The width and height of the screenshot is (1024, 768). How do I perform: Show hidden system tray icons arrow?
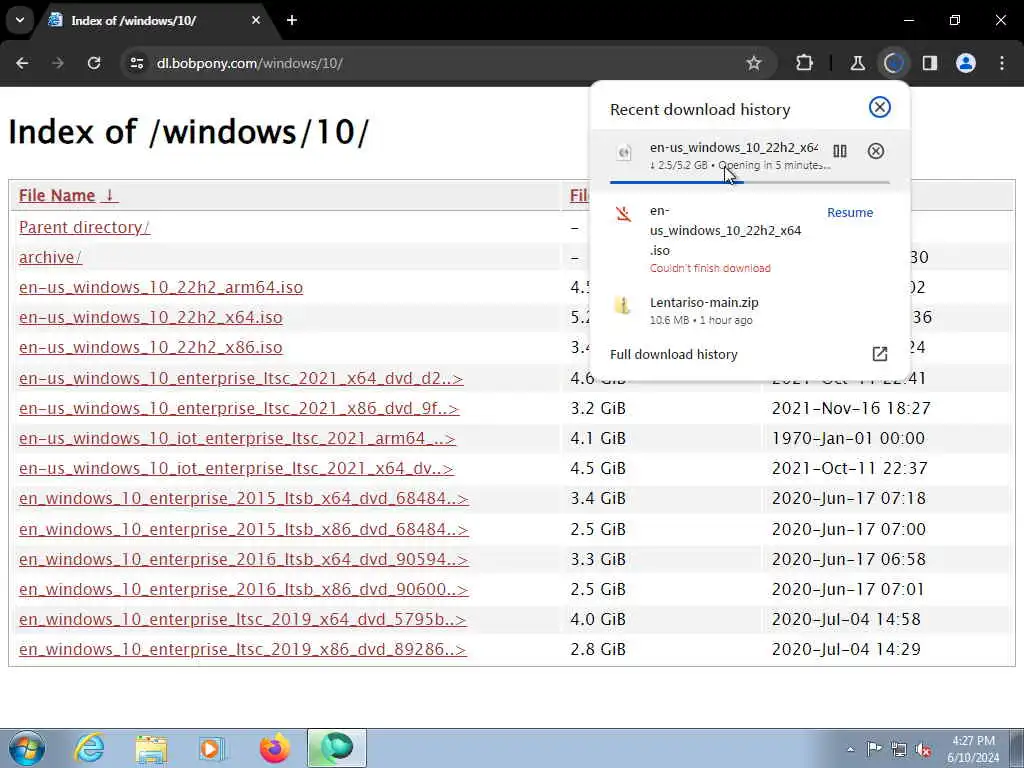[x=850, y=749]
